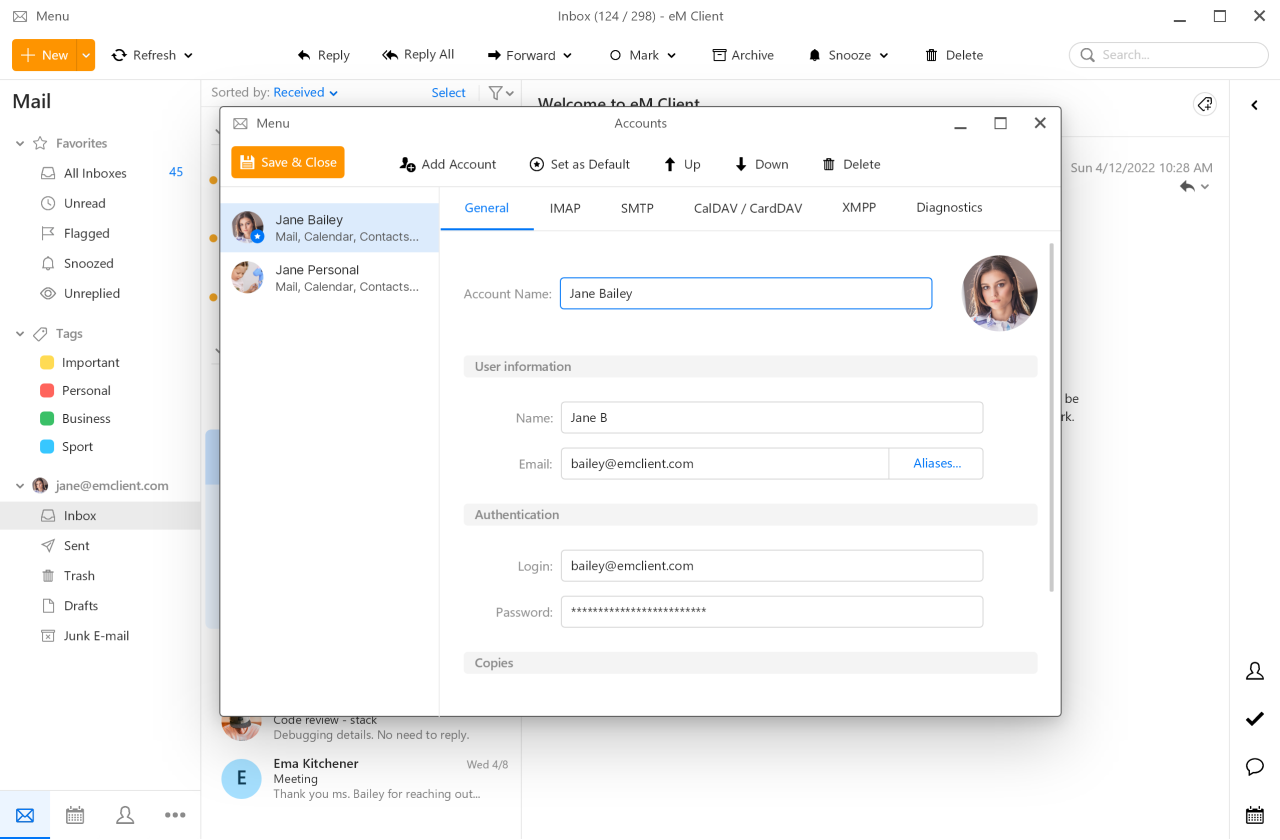
Task: Click the Delete trash icon in Accounts toolbar
Action: [x=828, y=163]
